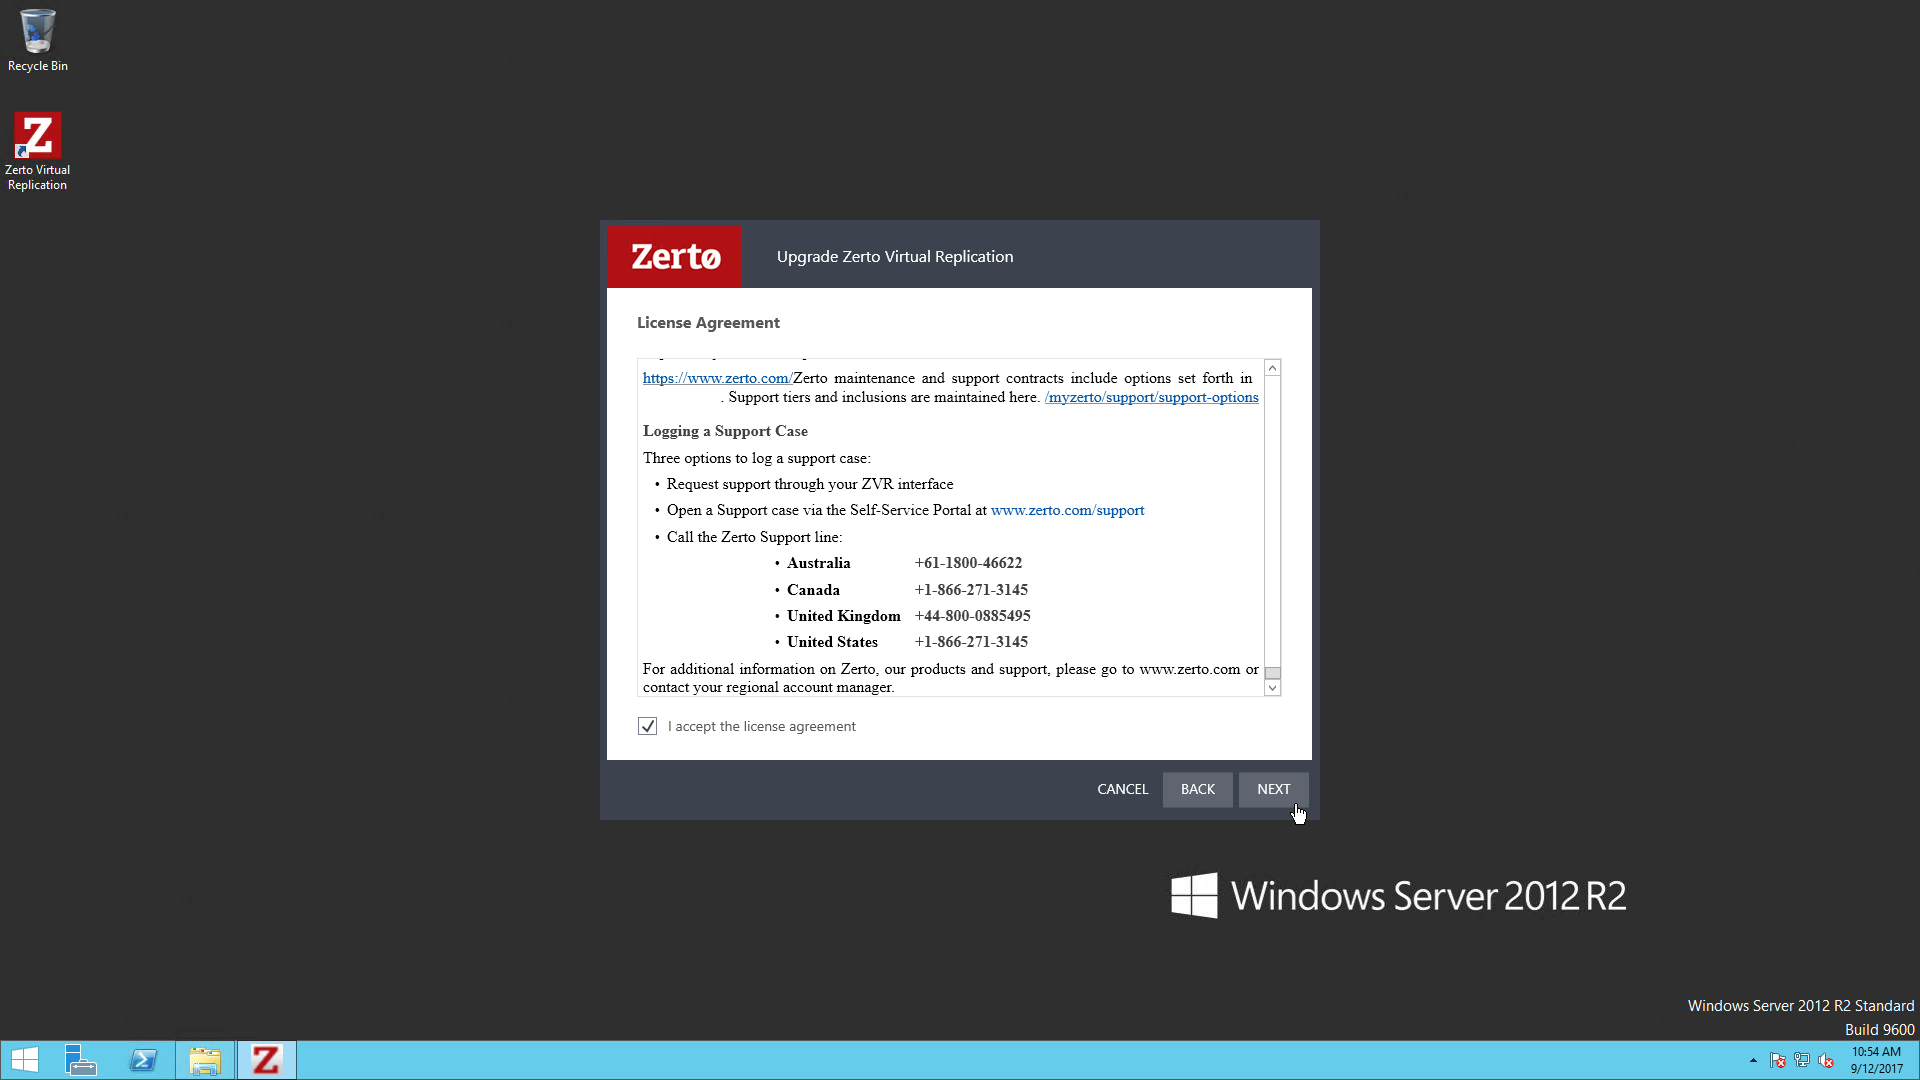
Task: Click license scroll down arrow
Action: (x=1272, y=688)
